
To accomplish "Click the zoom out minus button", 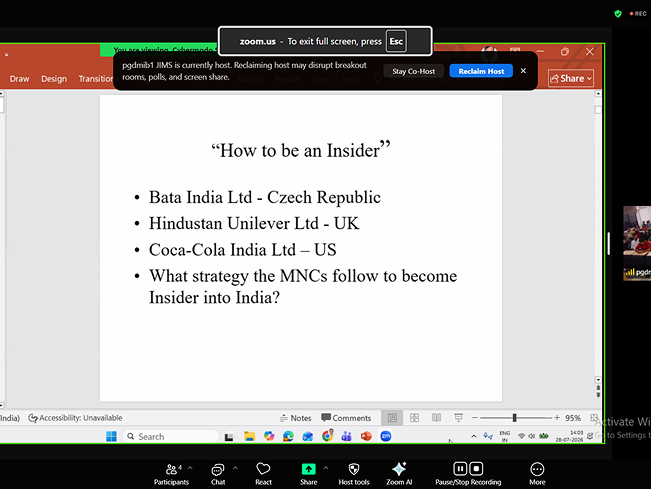I will click(x=475, y=418).
